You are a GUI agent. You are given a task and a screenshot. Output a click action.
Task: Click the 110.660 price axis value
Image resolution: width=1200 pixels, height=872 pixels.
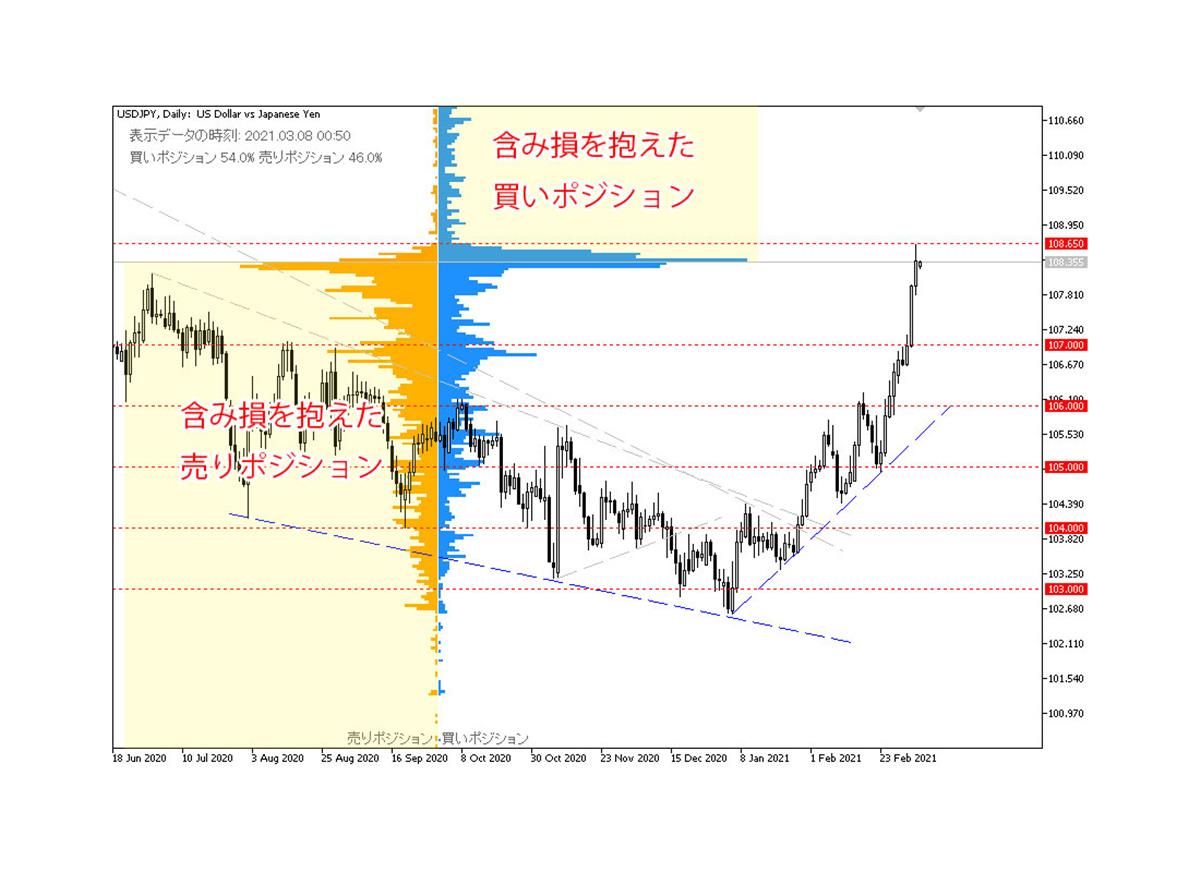click(x=1066, y=121)
